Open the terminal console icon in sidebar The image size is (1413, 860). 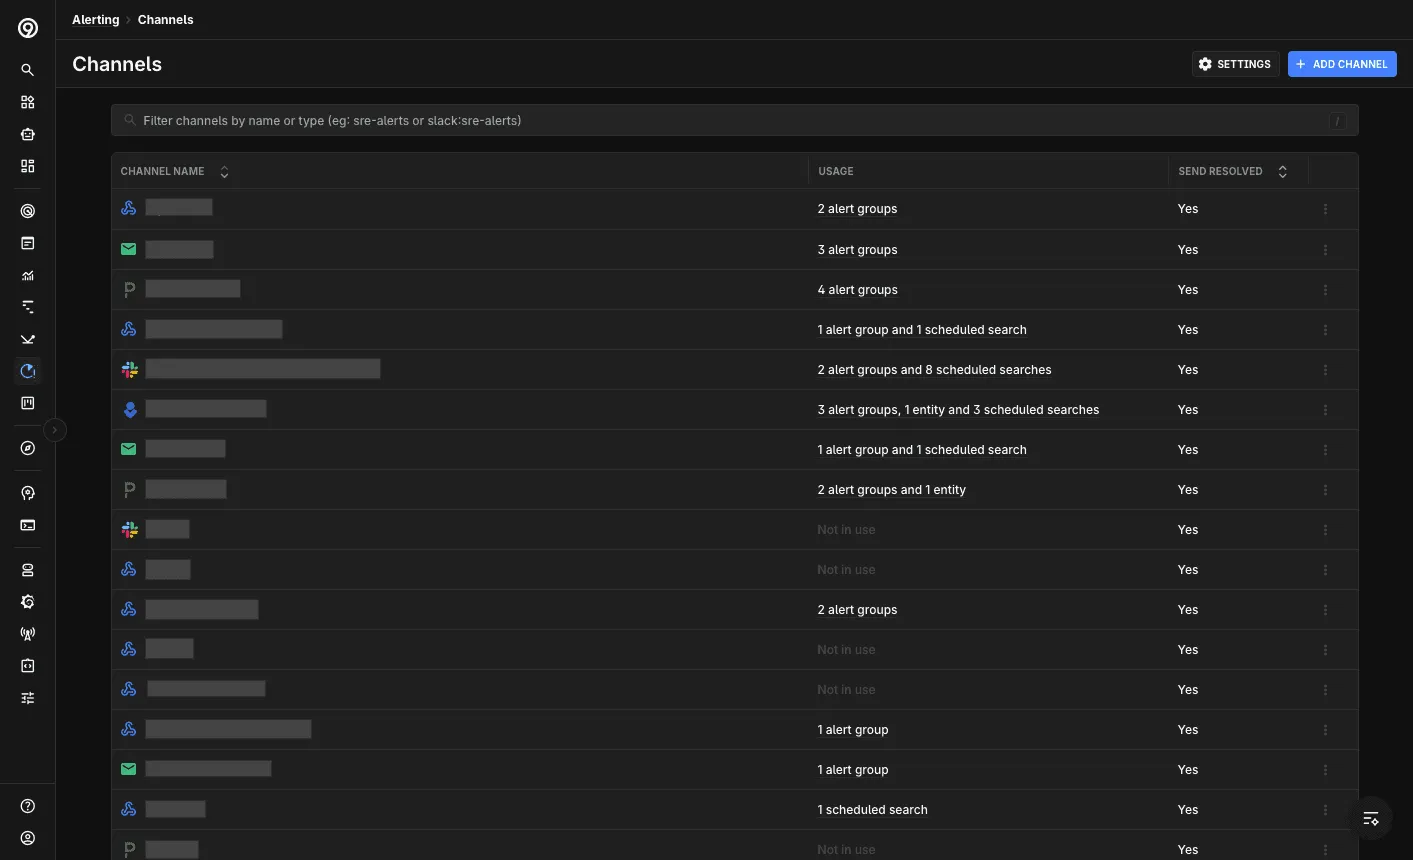click(x=28, y=525)
